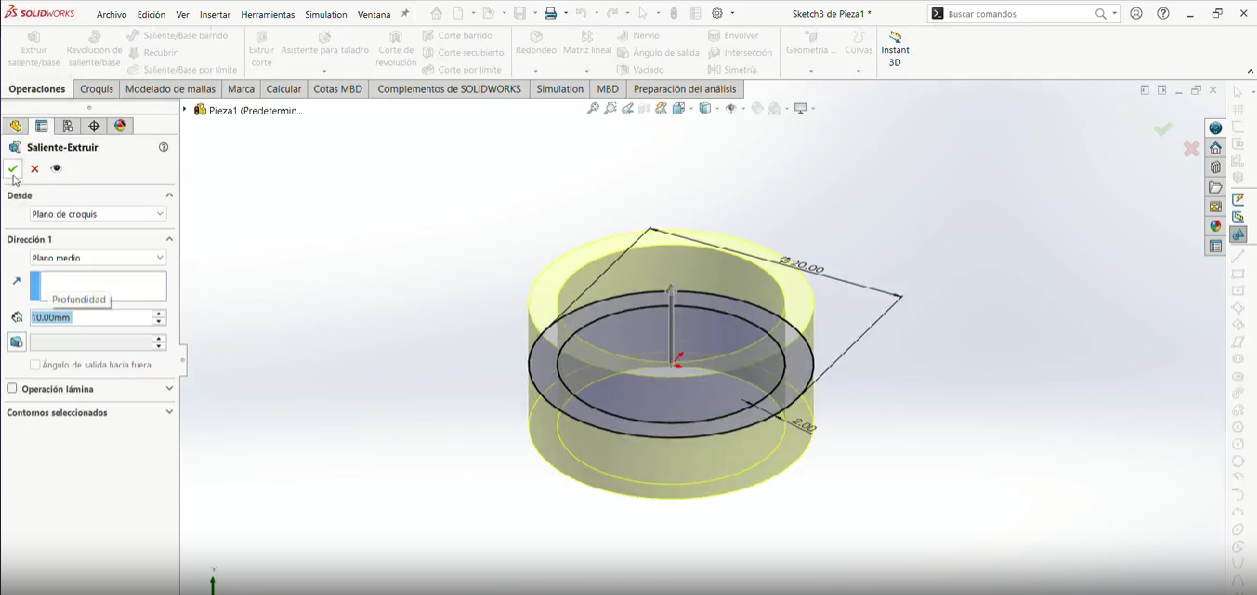The height and width of the screenshot is (595, 1257).
Task: Accept the feature via the viewport green checkmark
Action: (1163, 129)
